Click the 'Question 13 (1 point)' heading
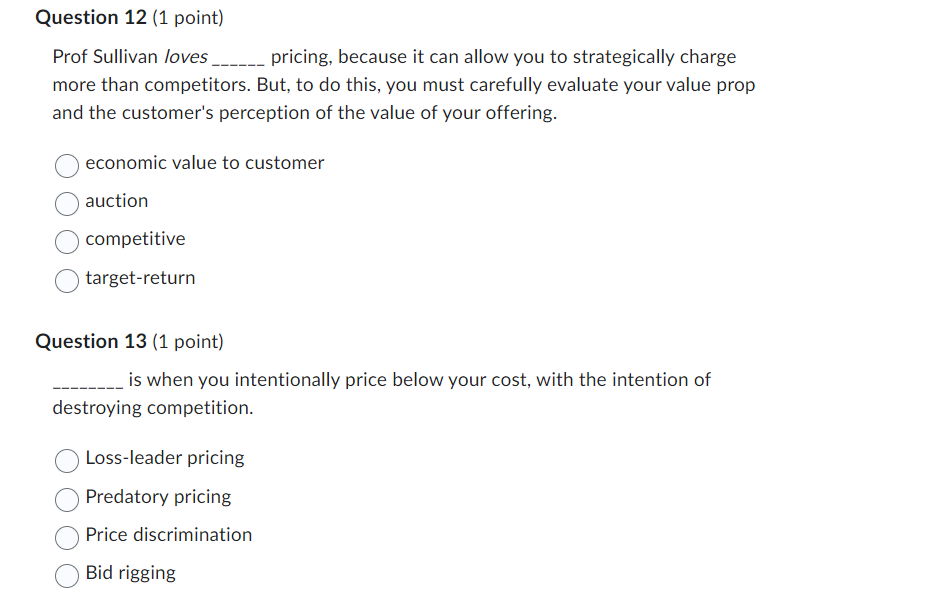Screen dimensions: 935x605 point(128,341)
